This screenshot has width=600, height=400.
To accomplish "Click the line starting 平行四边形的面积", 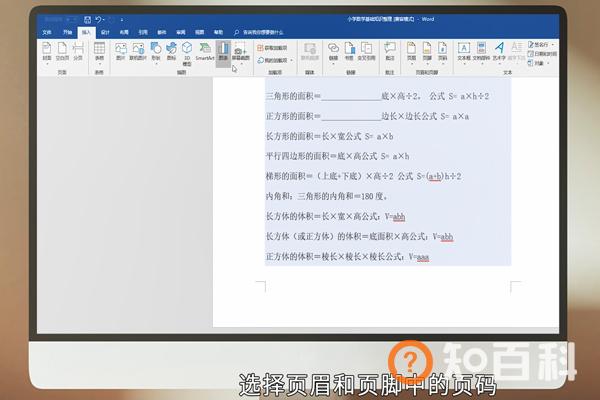I will tap(338, 156).
